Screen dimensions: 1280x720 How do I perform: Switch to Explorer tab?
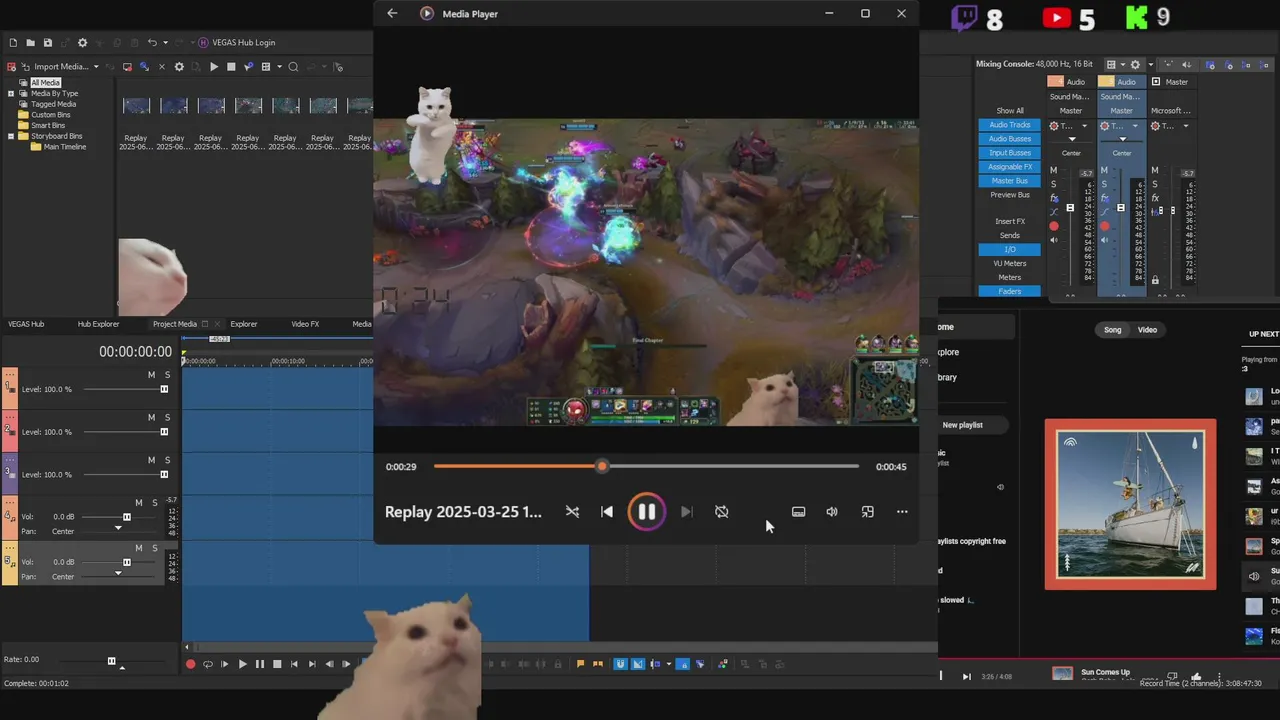point(244,324)
